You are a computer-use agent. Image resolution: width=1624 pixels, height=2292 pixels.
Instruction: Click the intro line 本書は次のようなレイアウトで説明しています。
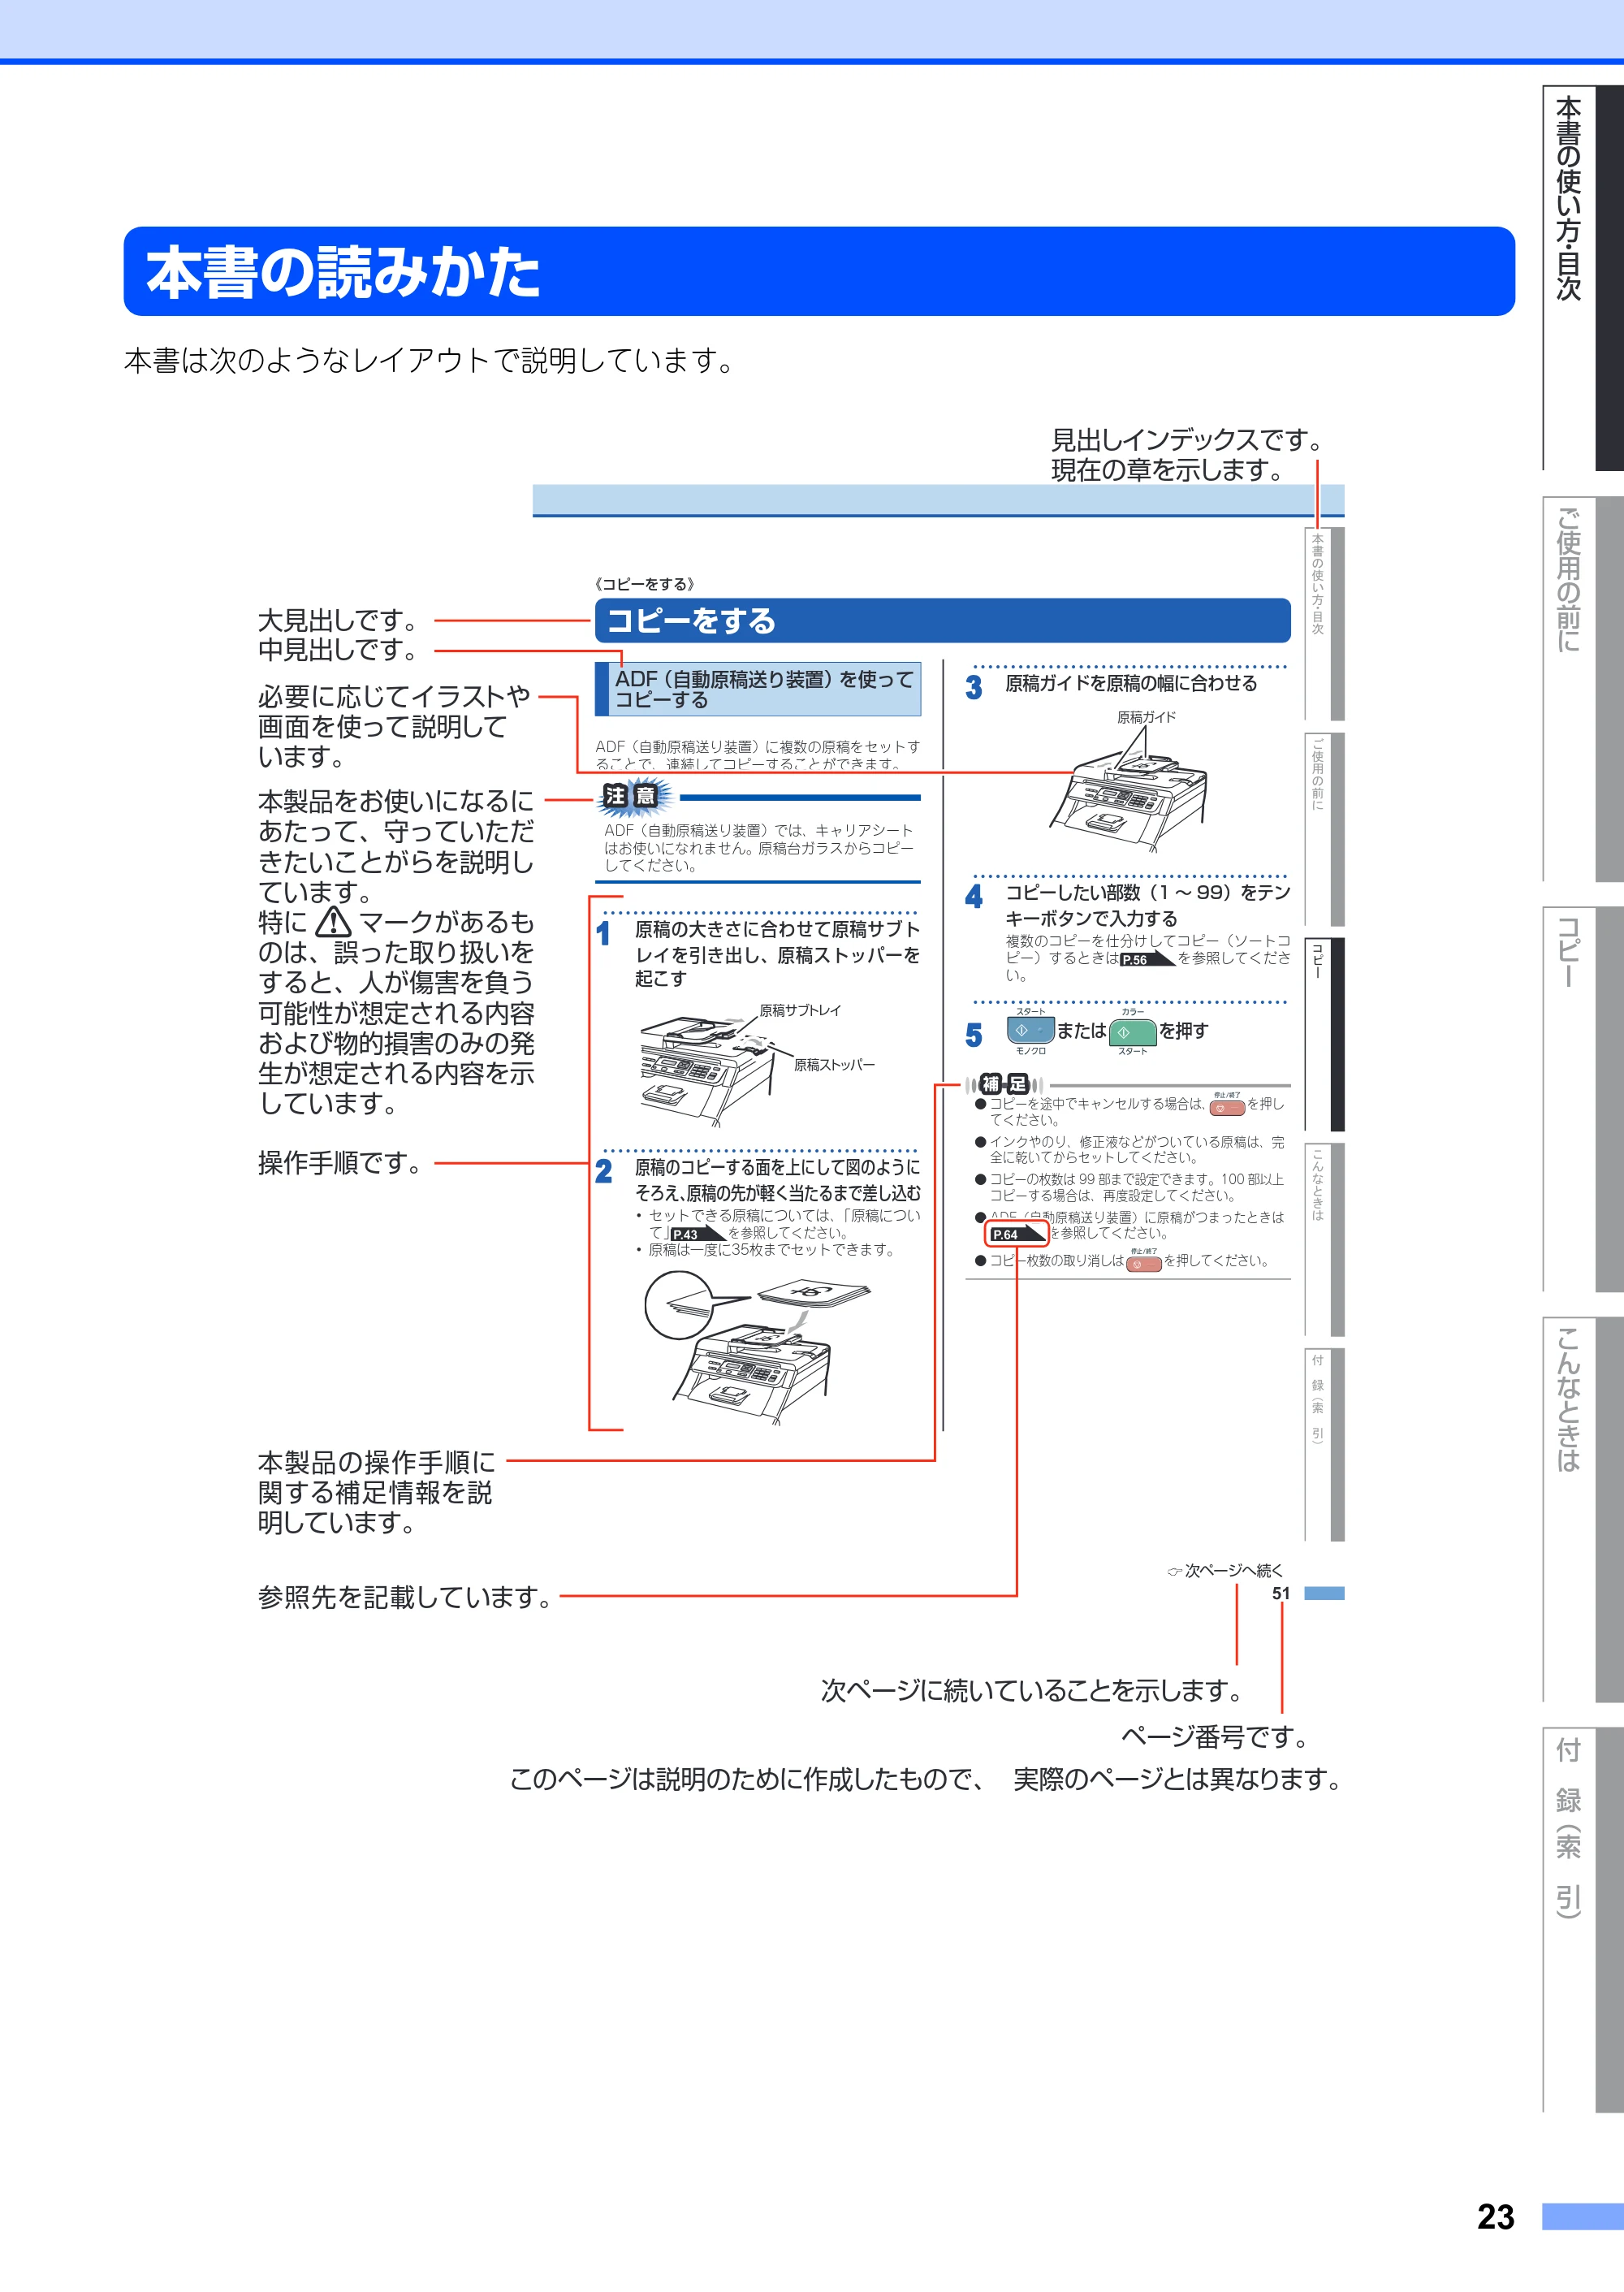point(430,360)
